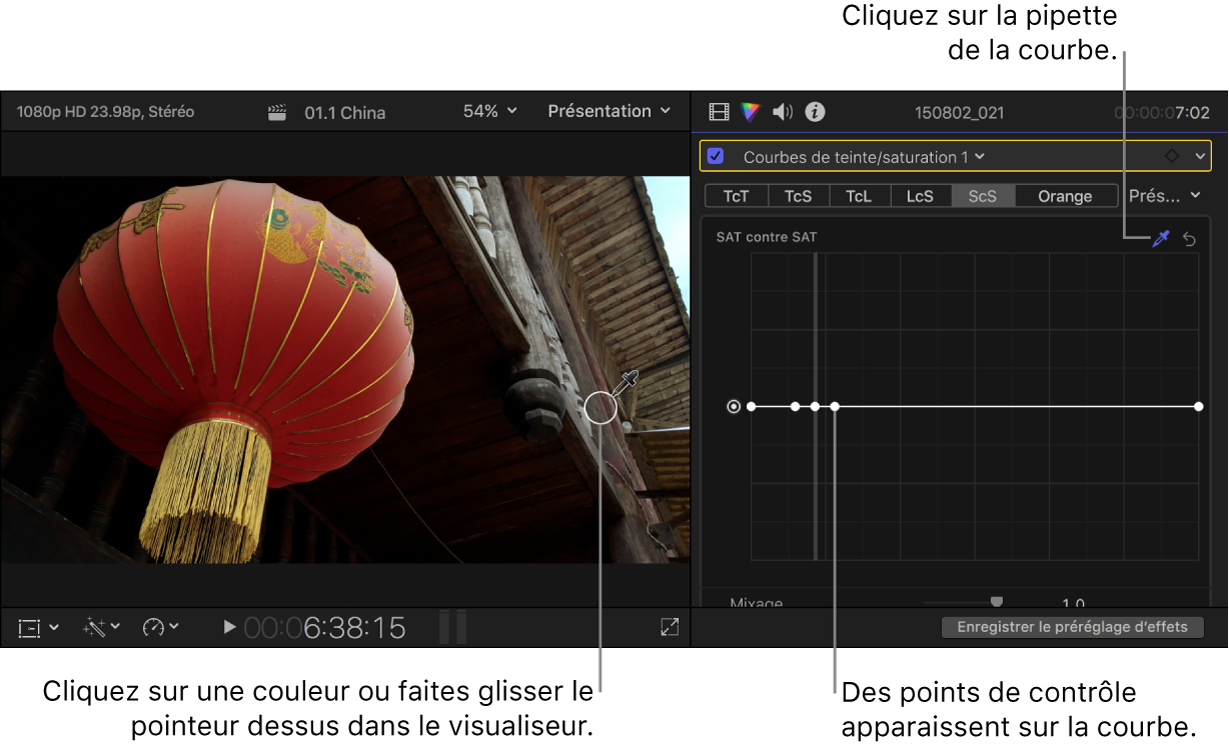Image resolution: width=1229 pixels, height=747 pixels.
Task: Open the color inspector triangle icon
Action: tap(751, 112)
